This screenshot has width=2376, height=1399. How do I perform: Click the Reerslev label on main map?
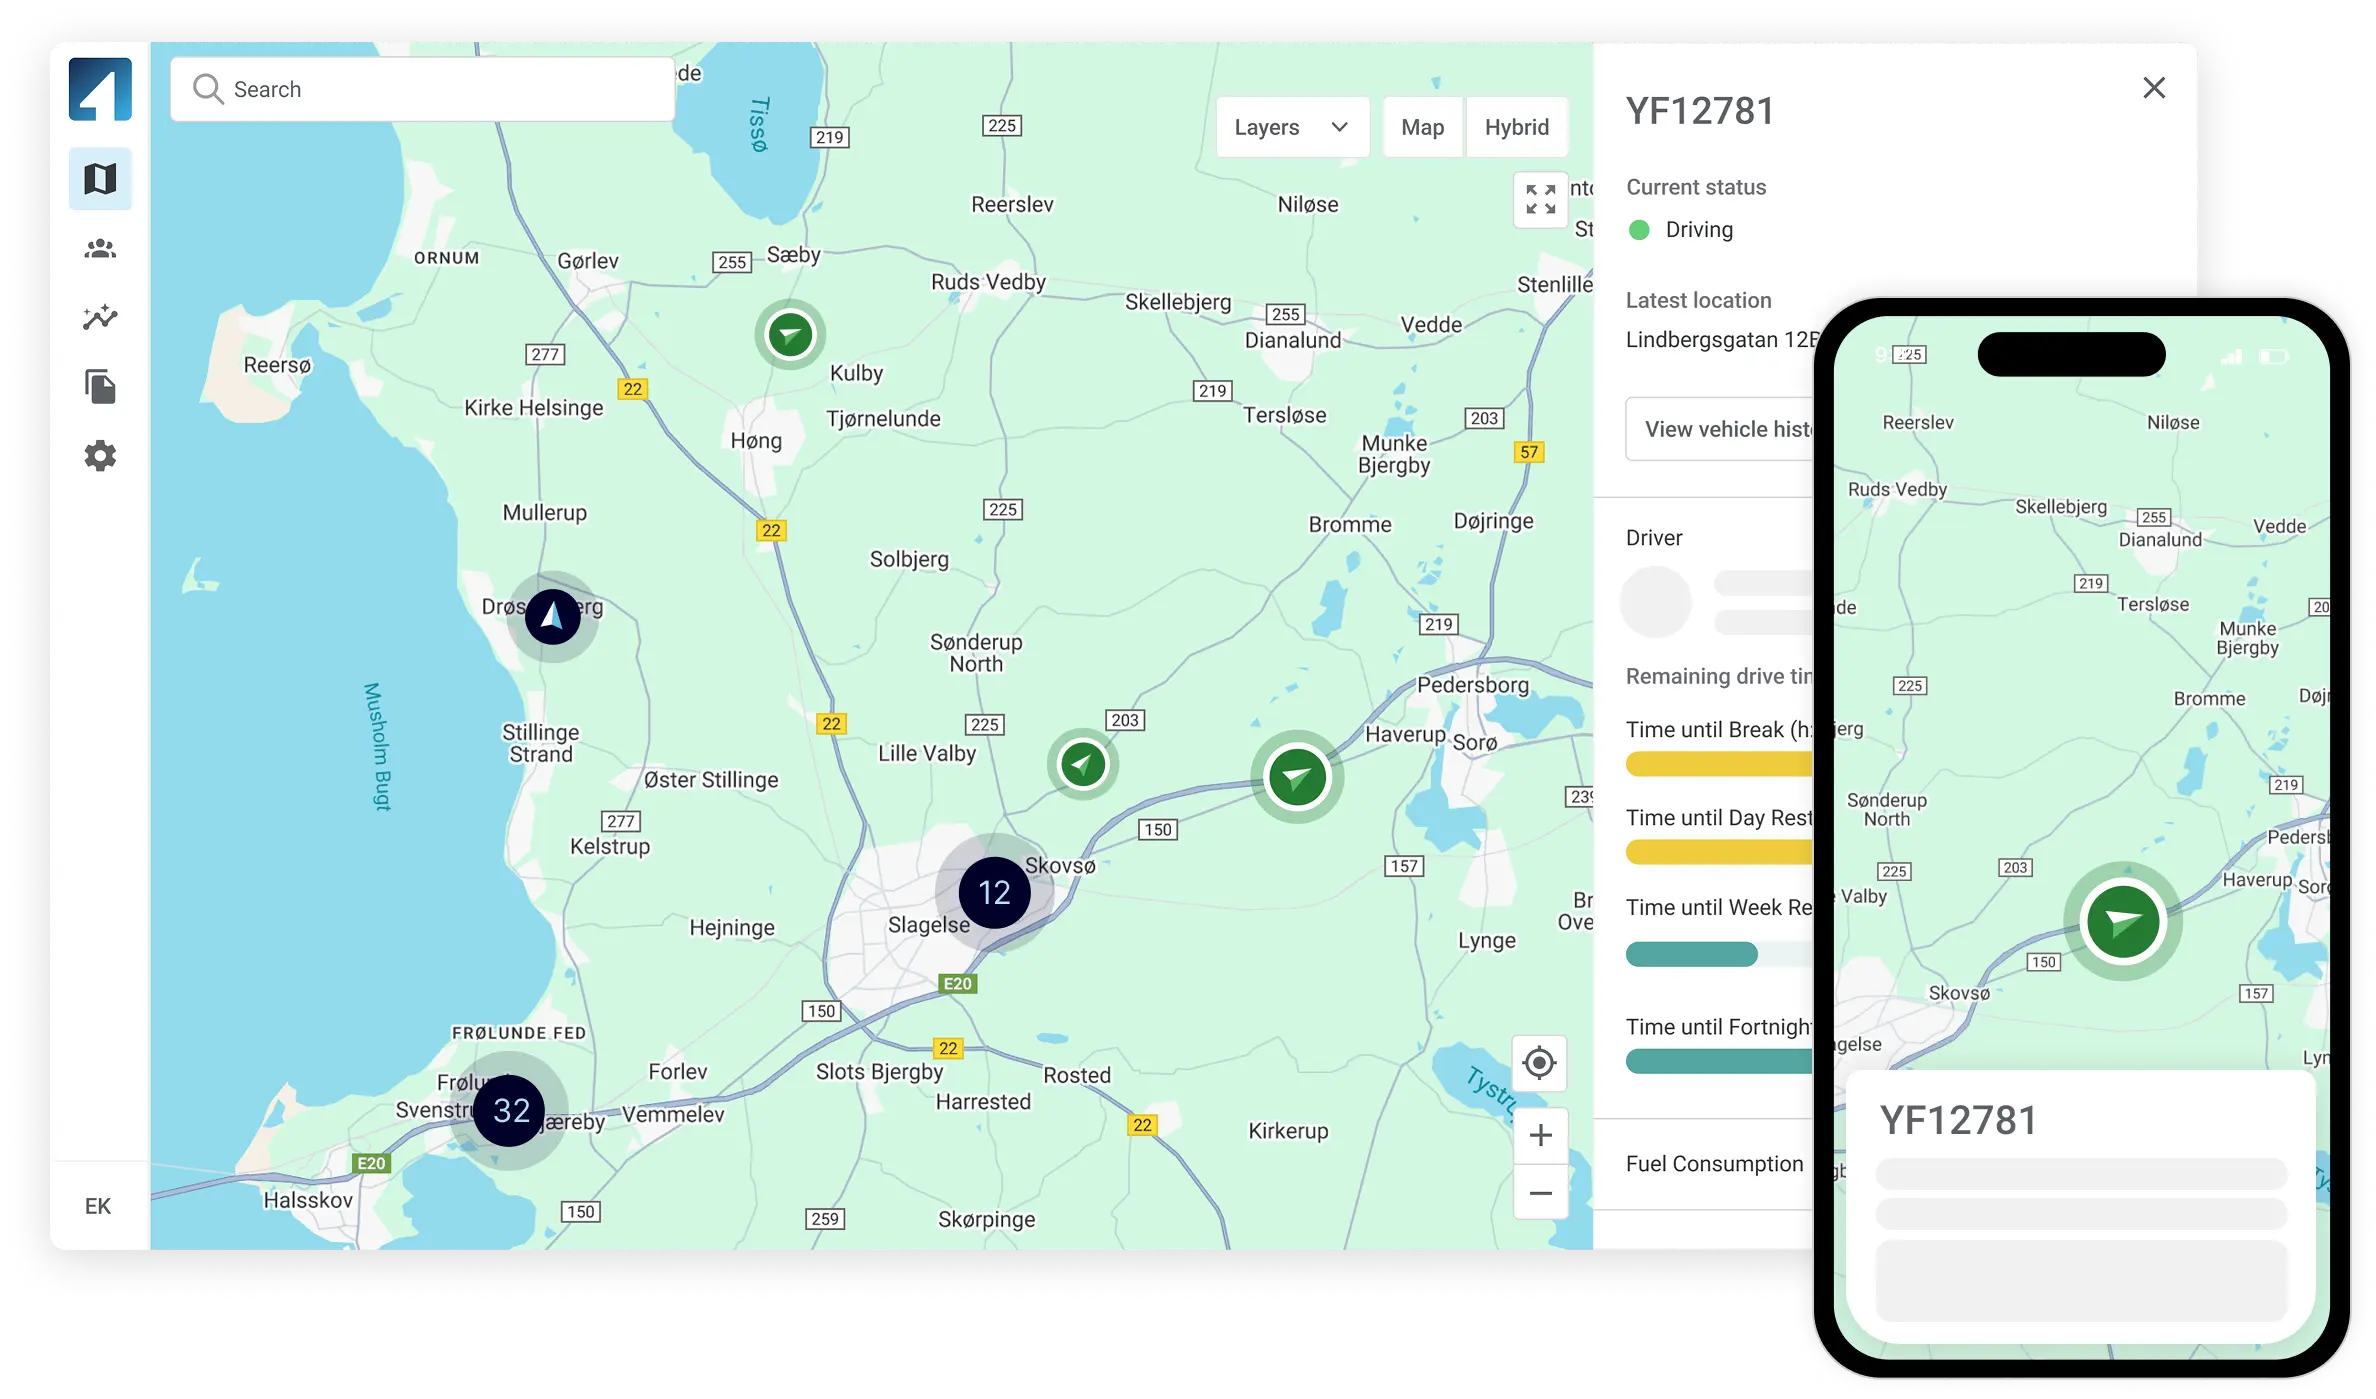(x=1012, y=205)
